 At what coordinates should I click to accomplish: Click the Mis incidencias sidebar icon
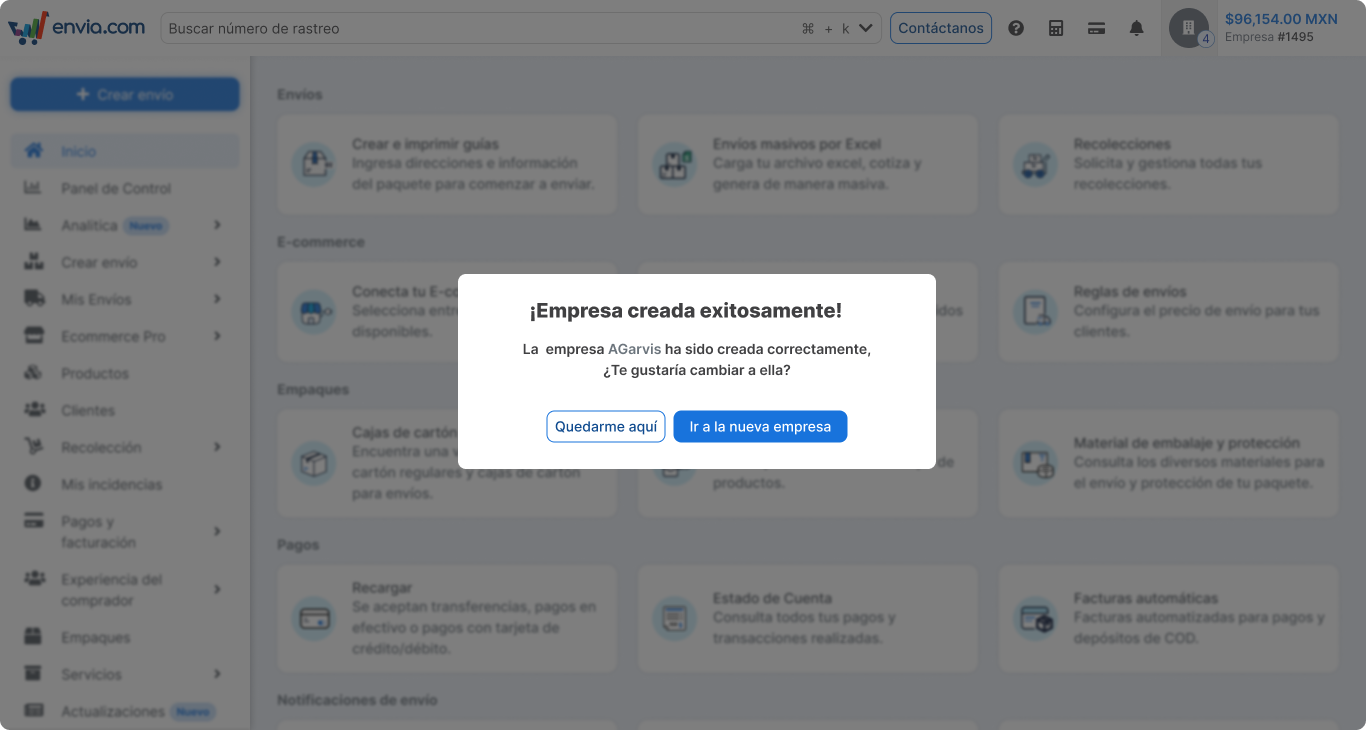[34, 484]
